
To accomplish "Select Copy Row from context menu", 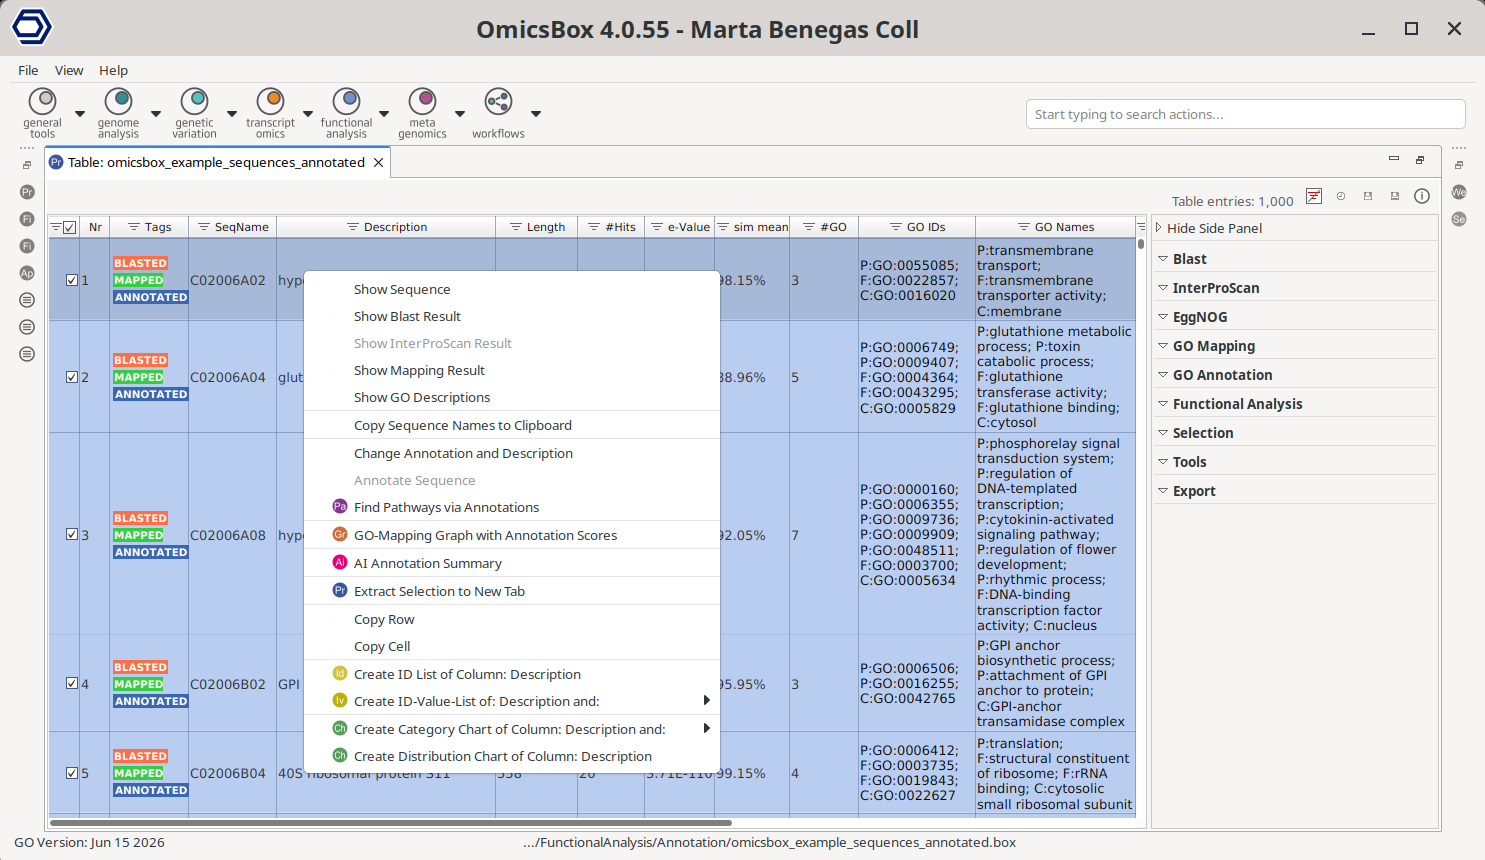I will tap(512, 619).
